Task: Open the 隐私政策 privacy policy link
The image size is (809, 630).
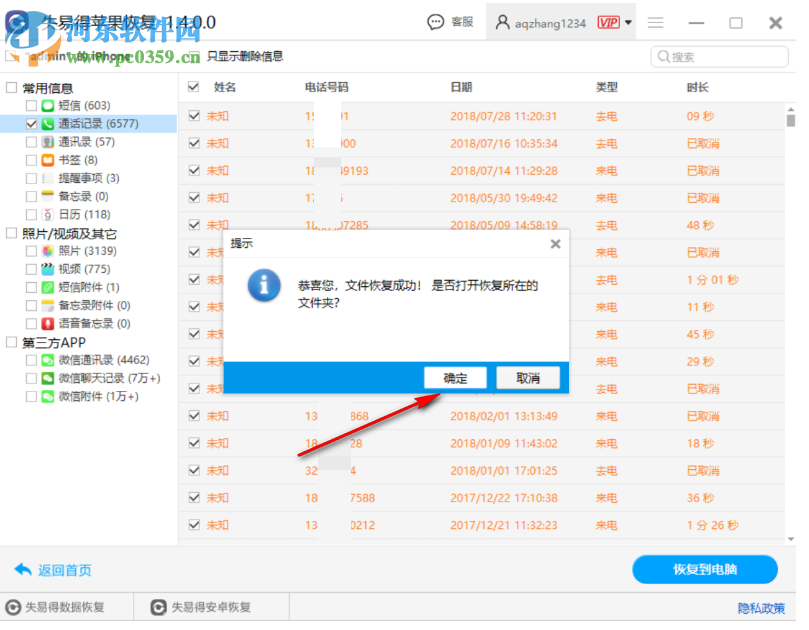Action: tap(761, 607)
